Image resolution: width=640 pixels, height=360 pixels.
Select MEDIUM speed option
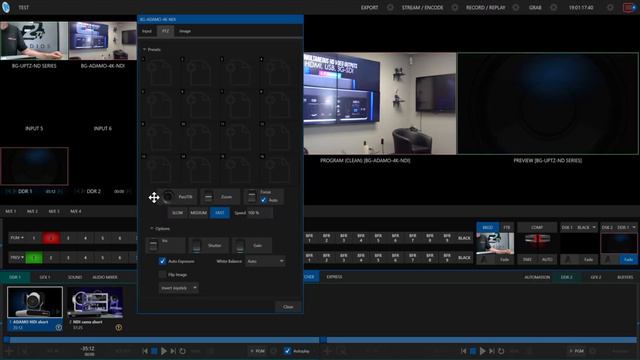[199, 213]
